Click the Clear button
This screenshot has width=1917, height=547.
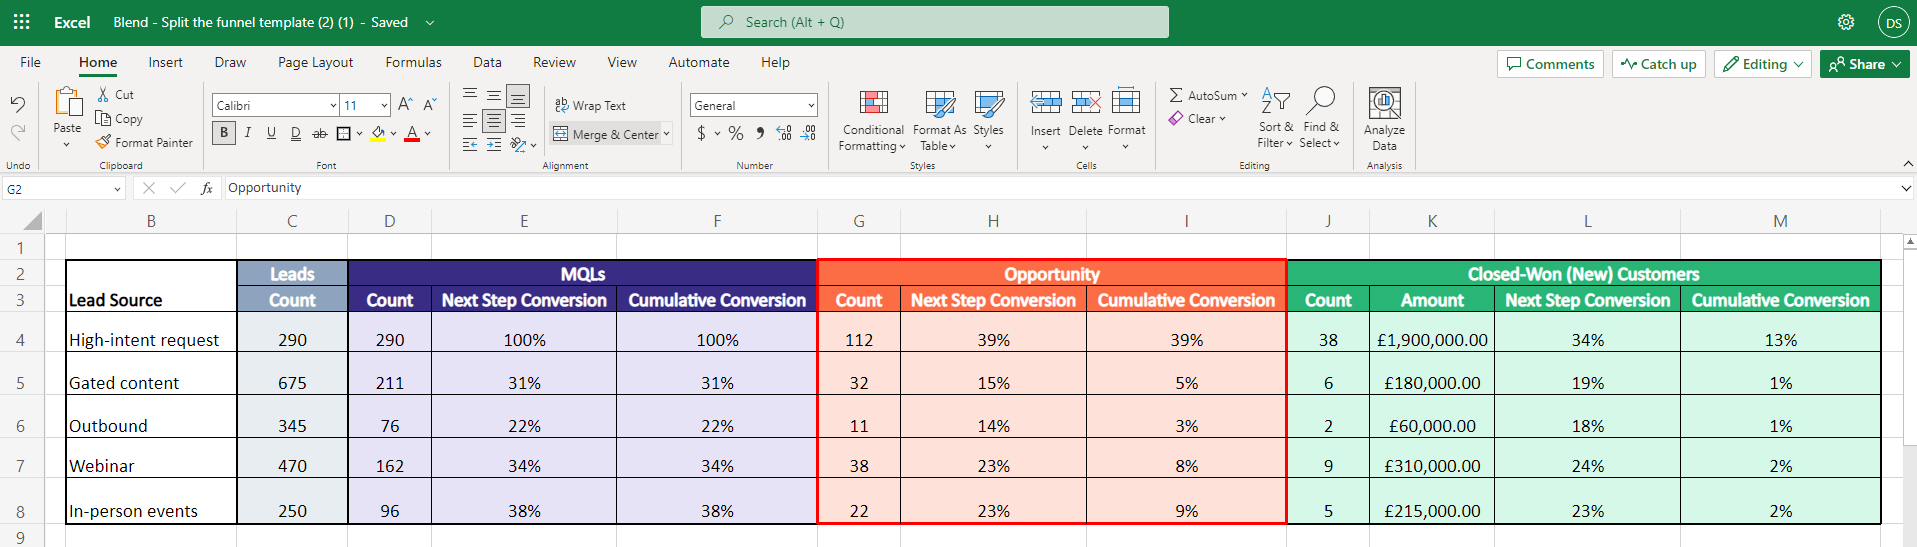[1196, 118]
